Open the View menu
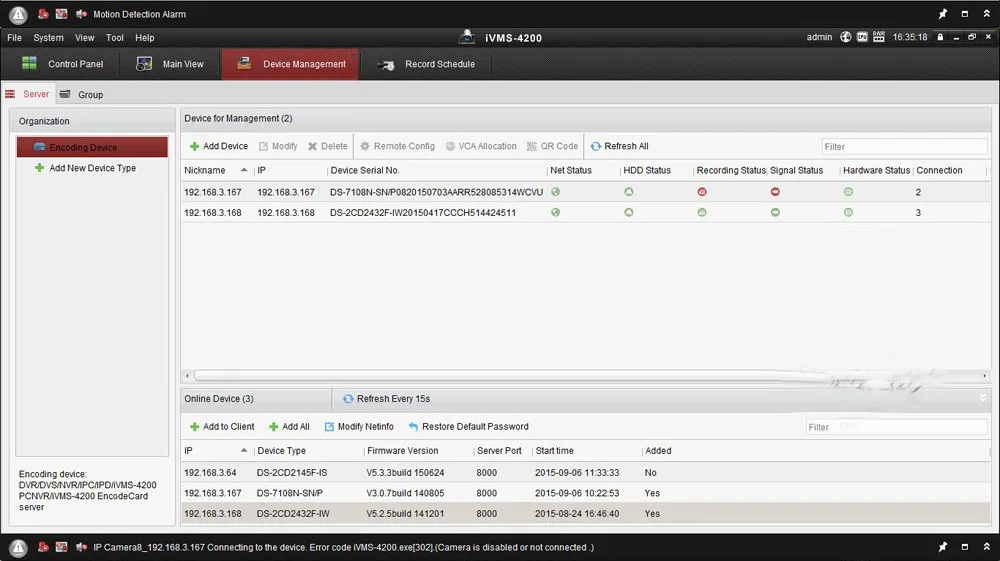Screen dimensions: 1000x561 pyautogui.click(x=84, y=38)
